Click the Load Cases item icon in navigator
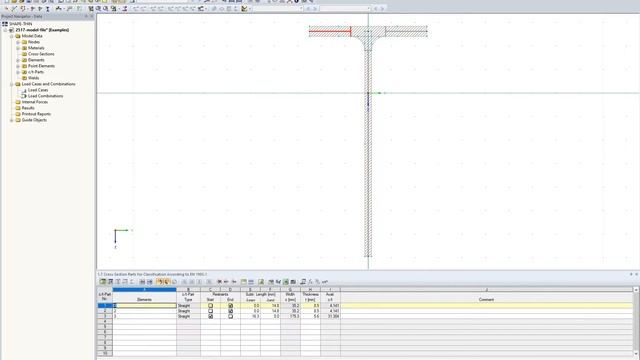 coord(24,90)
